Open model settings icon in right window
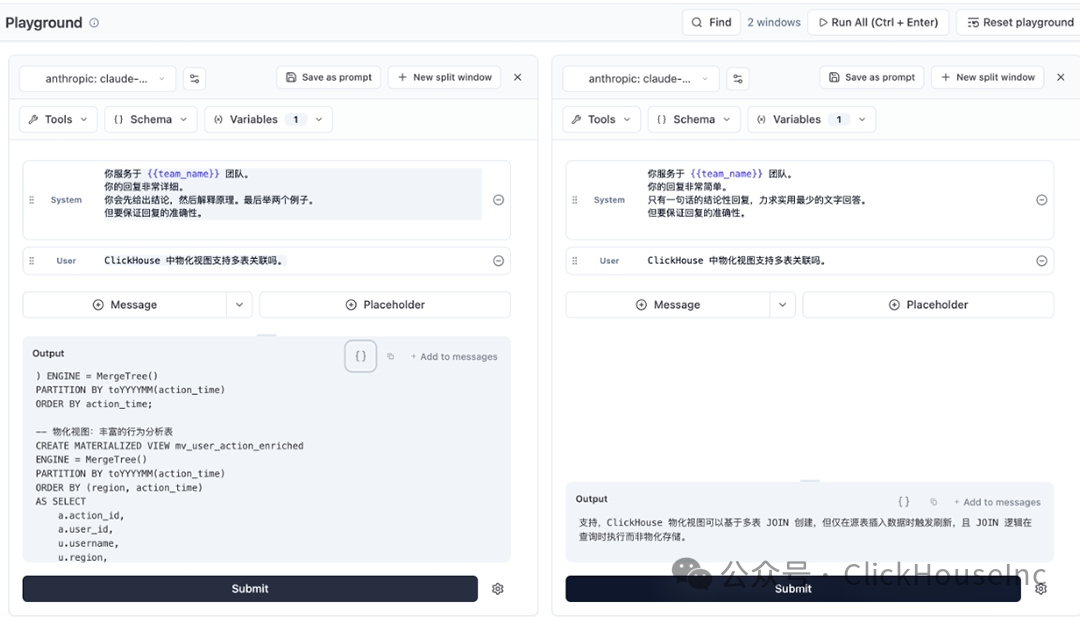 pos(738,79)
